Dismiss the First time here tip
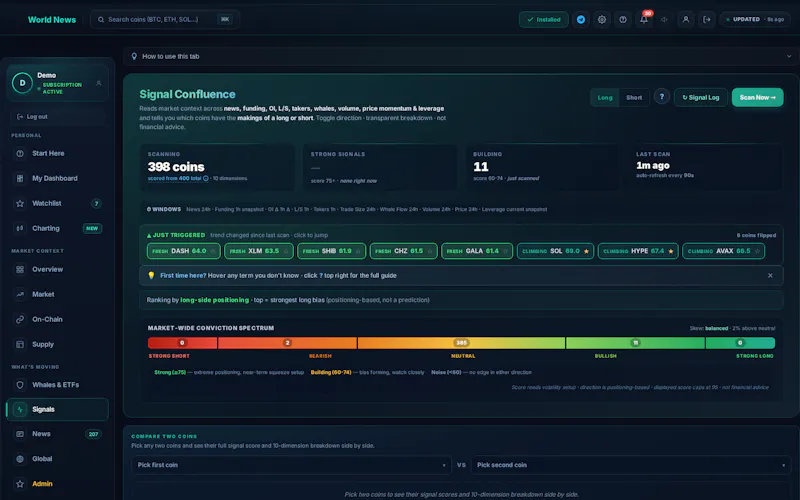The image size is (800, 500). (x=770, y=276)
